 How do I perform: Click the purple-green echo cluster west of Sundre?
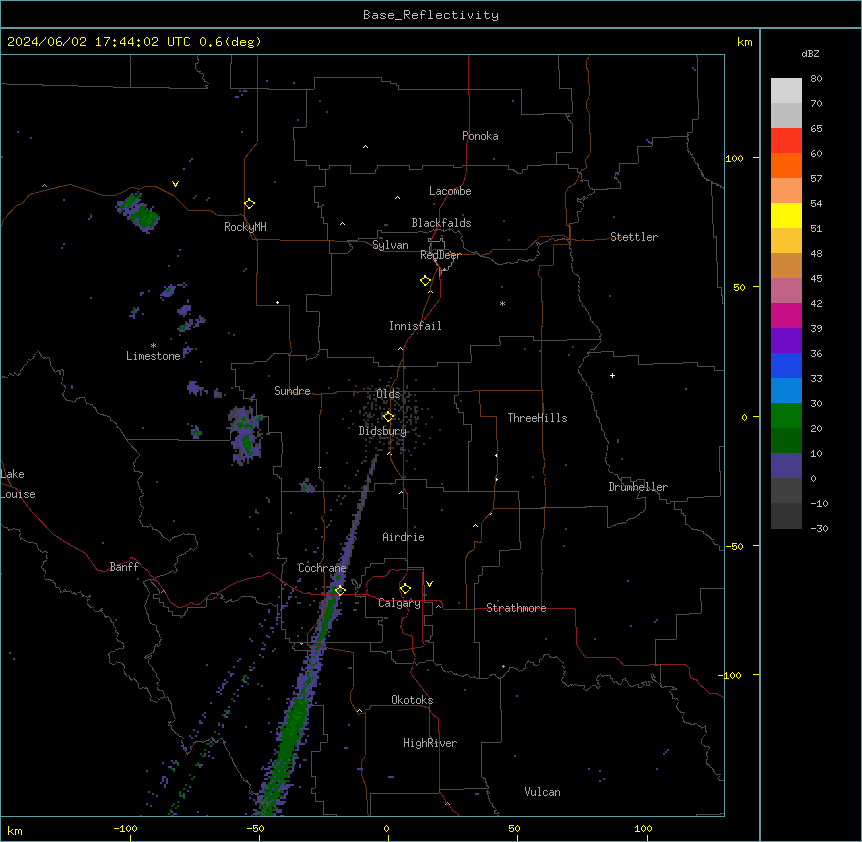tap(245, 435)
